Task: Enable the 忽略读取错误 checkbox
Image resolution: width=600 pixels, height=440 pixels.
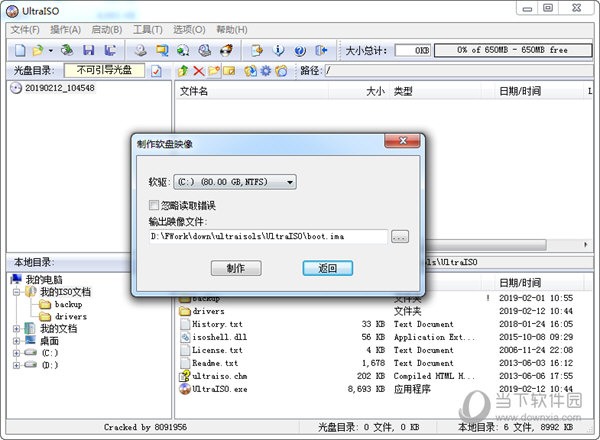Action: 154,205
